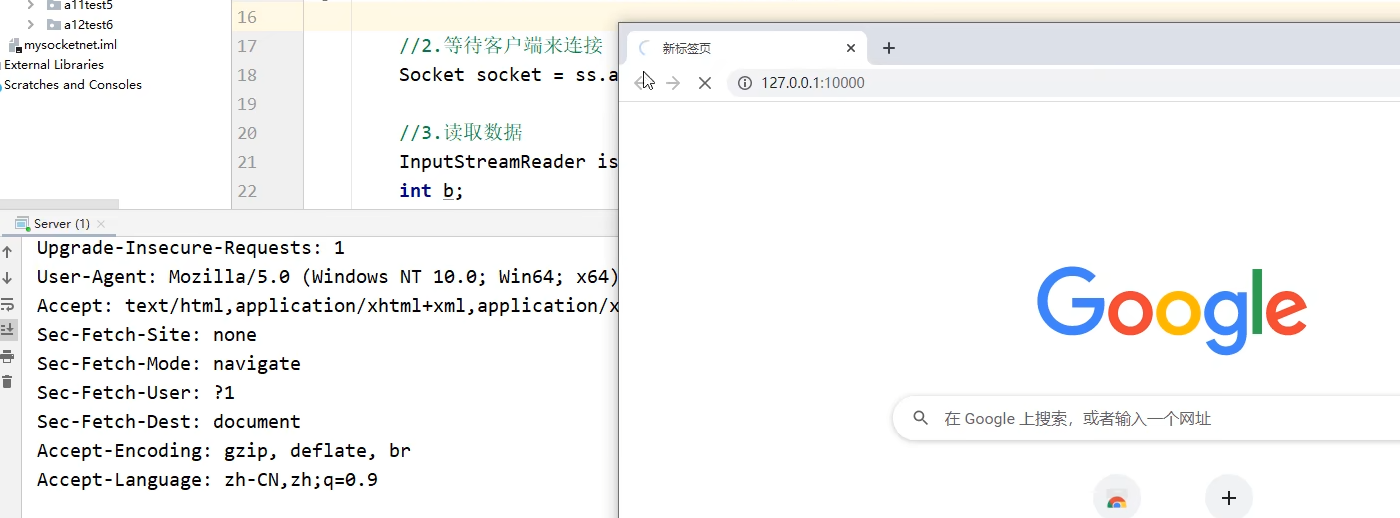Open a new Chrome tab with plus button

(889, 48)
